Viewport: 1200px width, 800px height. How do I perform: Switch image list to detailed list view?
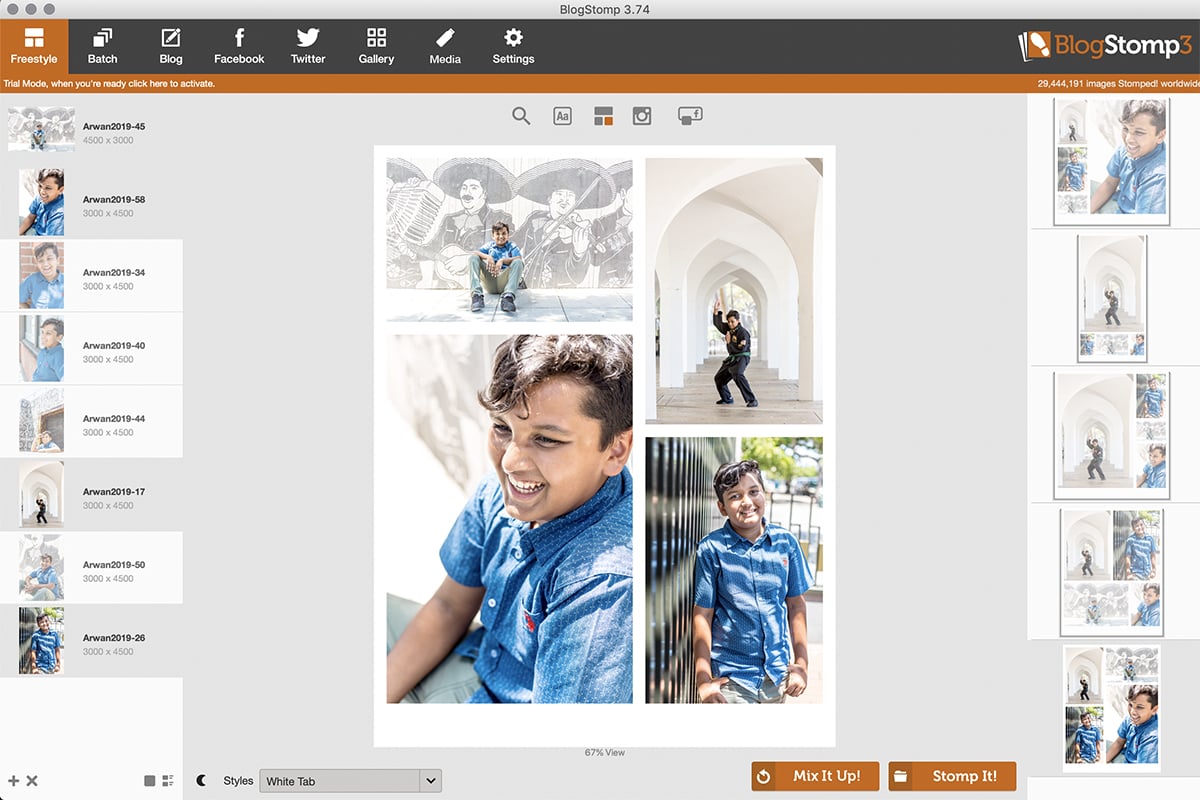(168, 780)
